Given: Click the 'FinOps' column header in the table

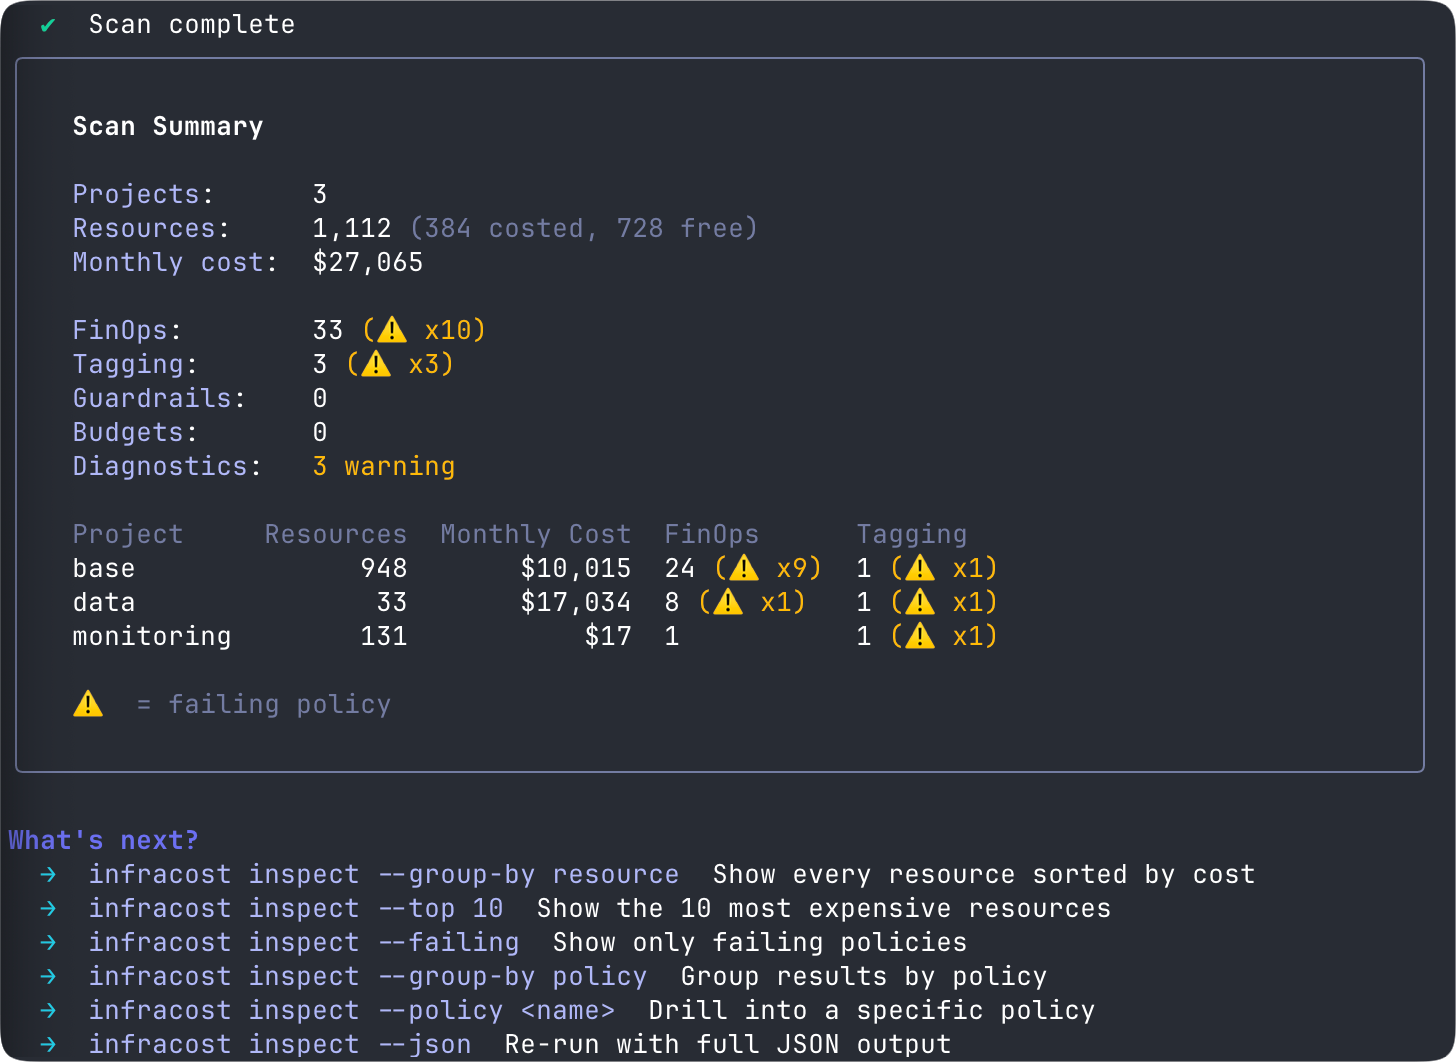Looking at the screenshot, I should (x=712, y=535).
